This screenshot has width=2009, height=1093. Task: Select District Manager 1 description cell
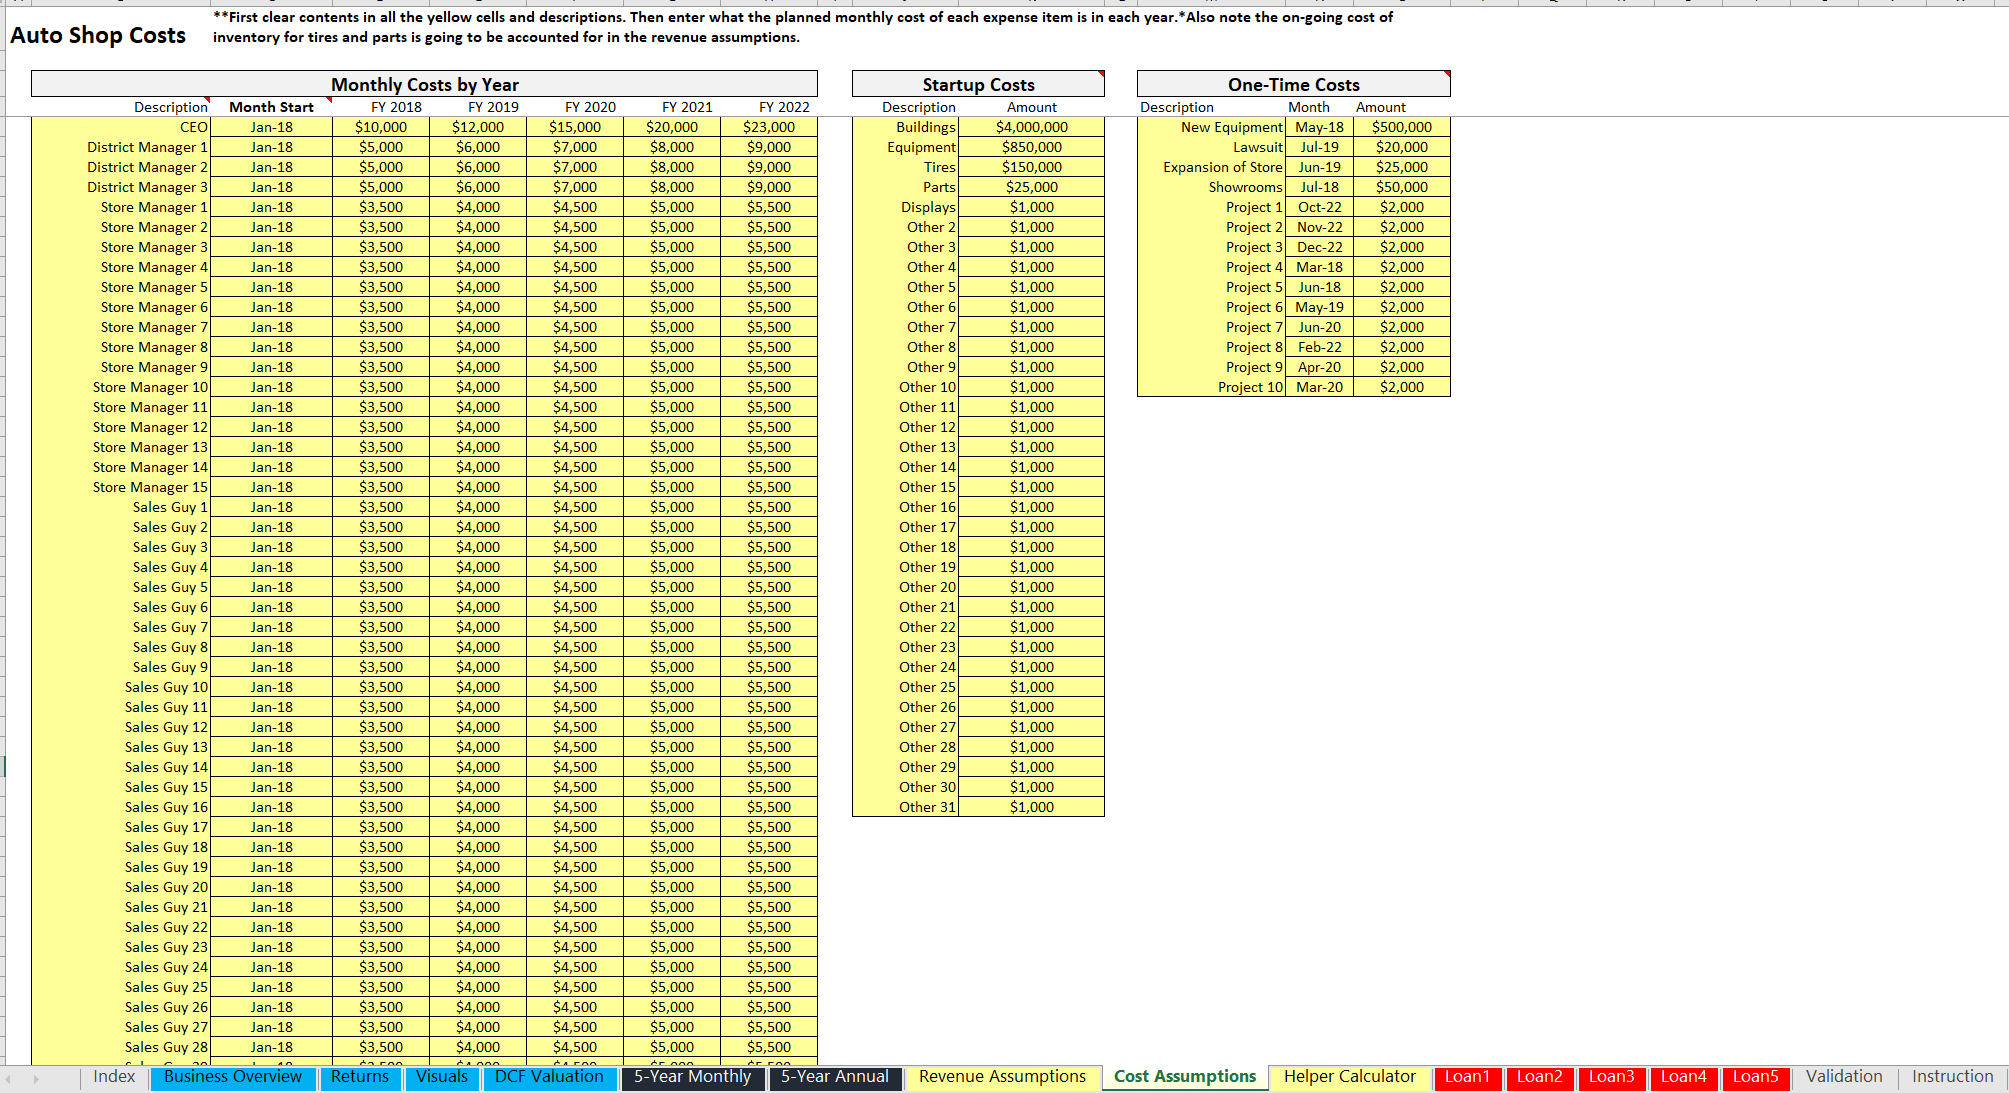[121, 147]
